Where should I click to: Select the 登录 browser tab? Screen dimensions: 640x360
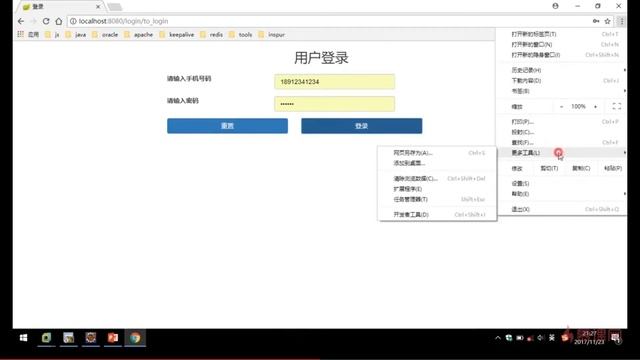[x=61, y=7]
